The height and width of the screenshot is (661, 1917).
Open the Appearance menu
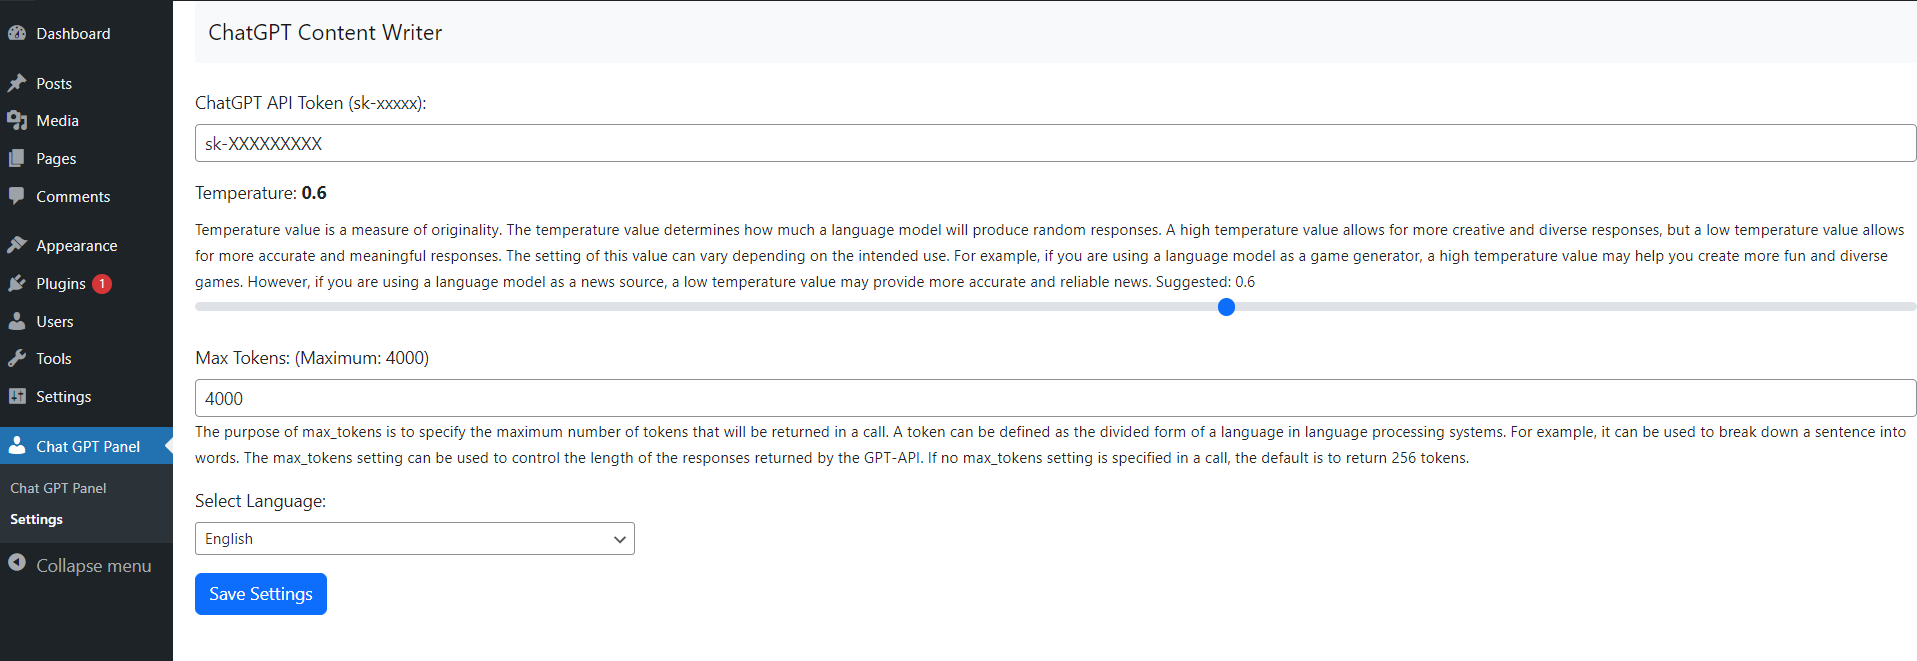76,245
